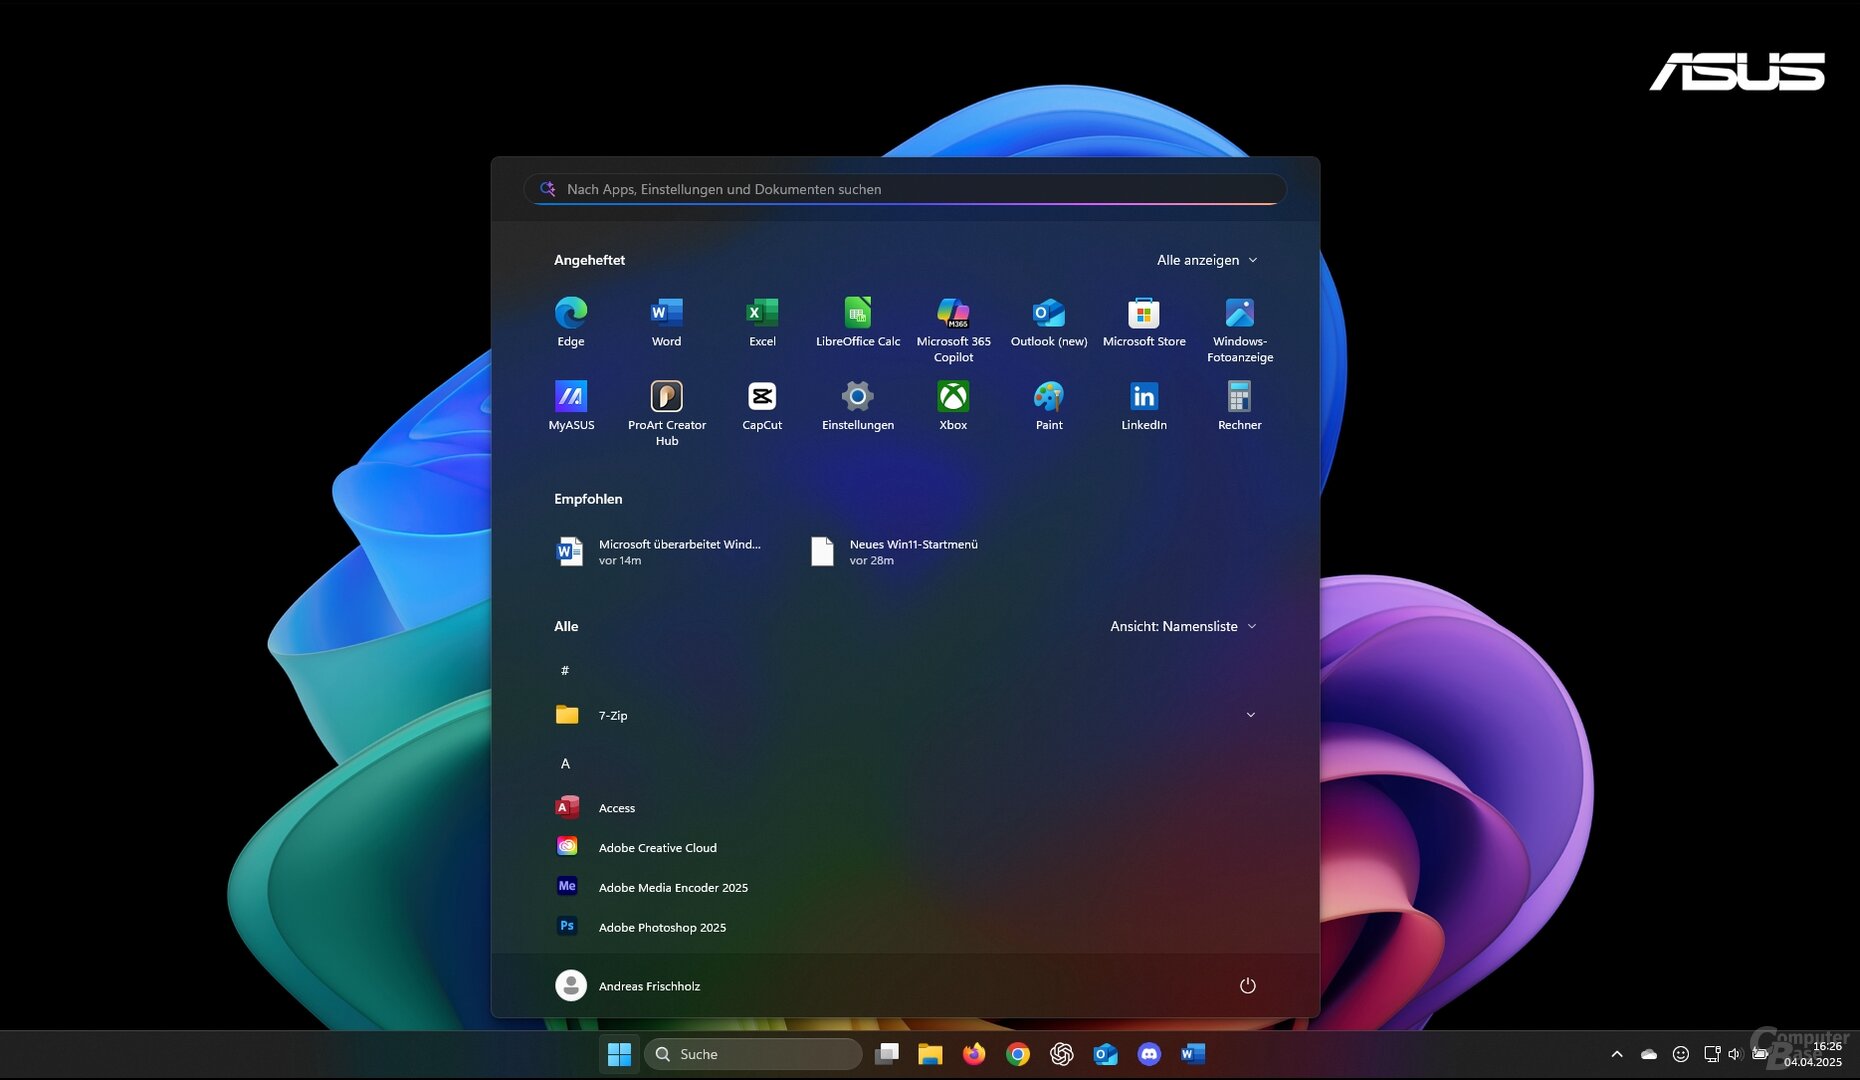This screenshot has height=1080, width=1860.
Task: Launch Xbox app
Action: click(x=953, y=406)
